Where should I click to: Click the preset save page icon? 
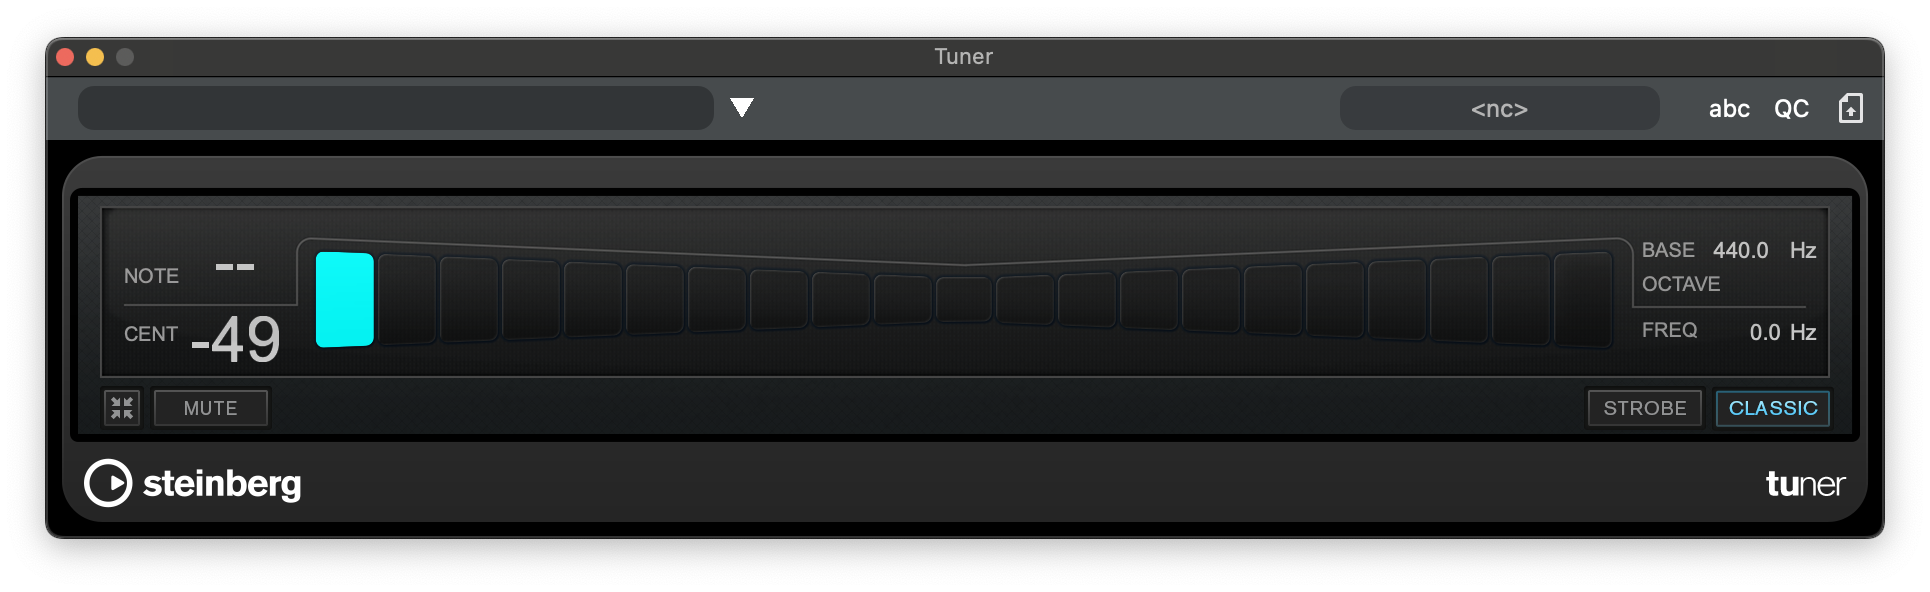click(x=1850, y=108)
